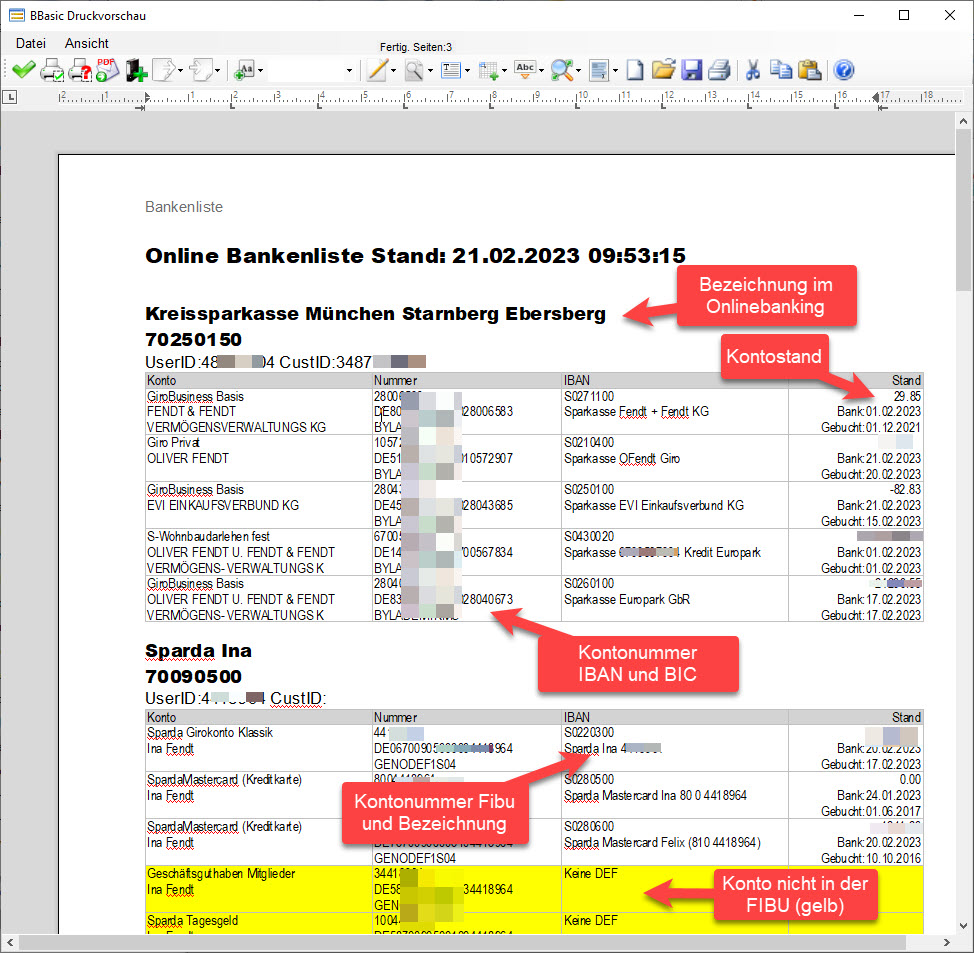Expand the first page-arrow export dropdown arrow

[x=181, y=71]
